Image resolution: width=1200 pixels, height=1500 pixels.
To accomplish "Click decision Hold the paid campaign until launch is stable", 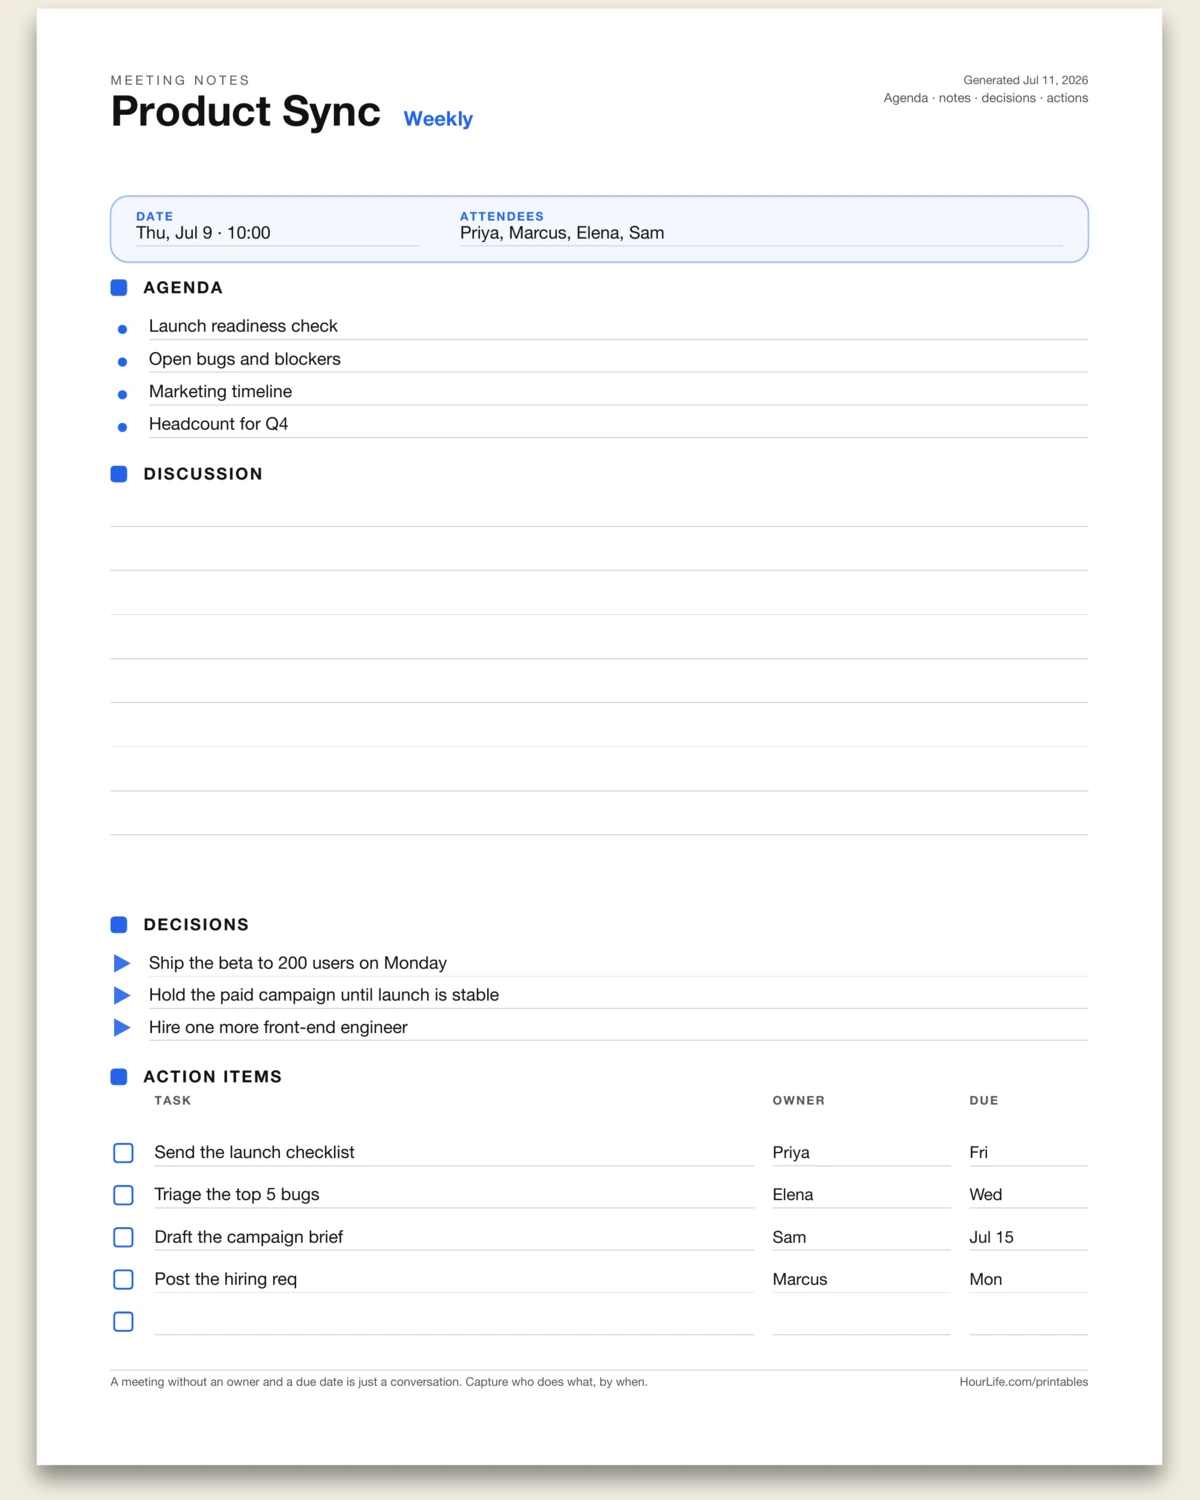I will click(x=324, y=995).
